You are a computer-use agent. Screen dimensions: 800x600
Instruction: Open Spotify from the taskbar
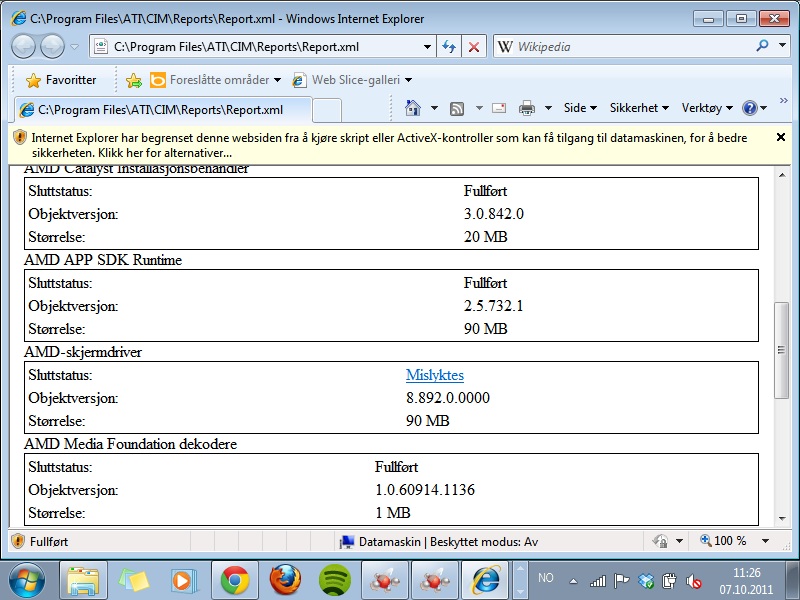[335, 579]
